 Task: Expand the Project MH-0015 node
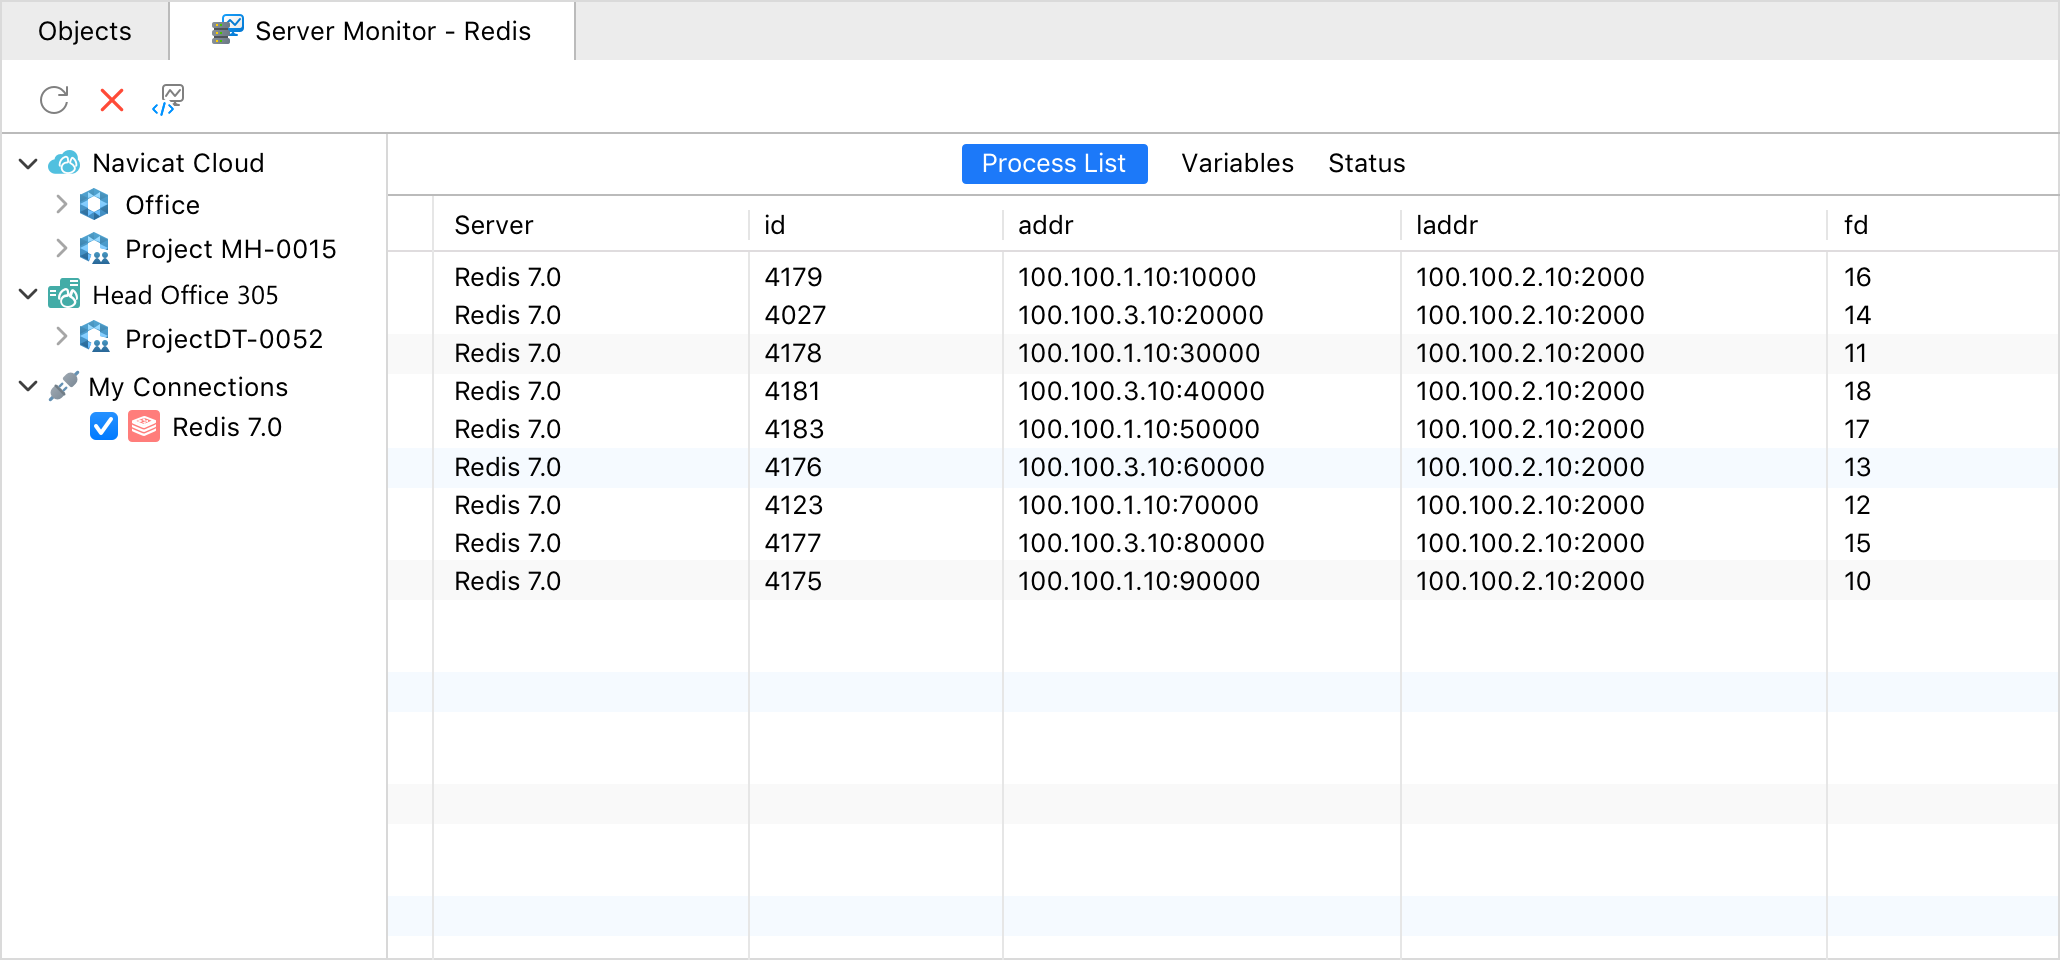point(62,248)
